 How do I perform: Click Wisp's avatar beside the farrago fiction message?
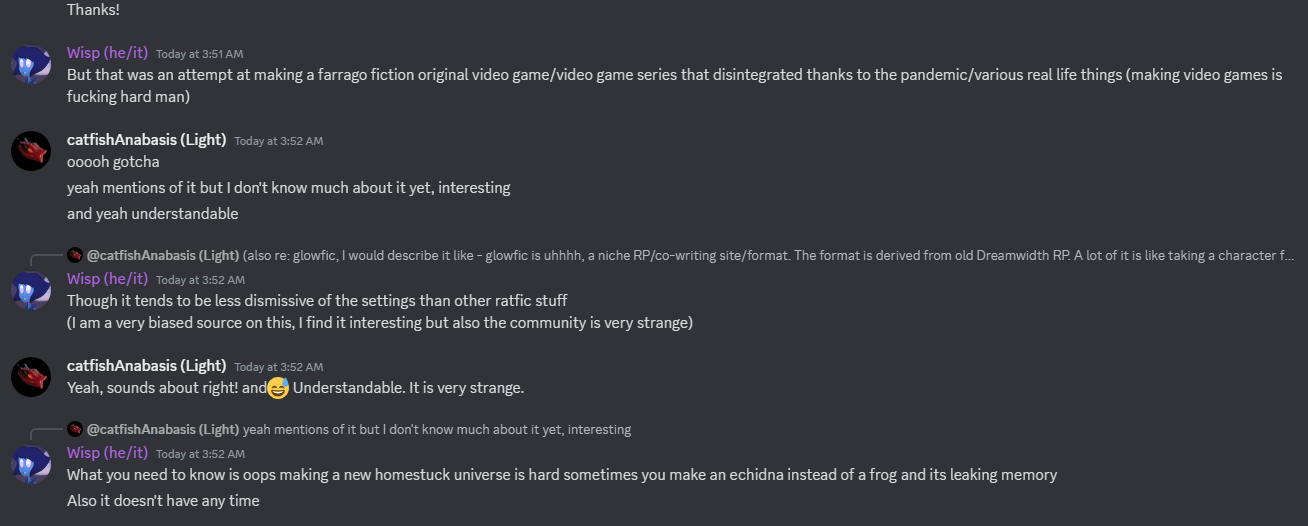click(31, 64)
